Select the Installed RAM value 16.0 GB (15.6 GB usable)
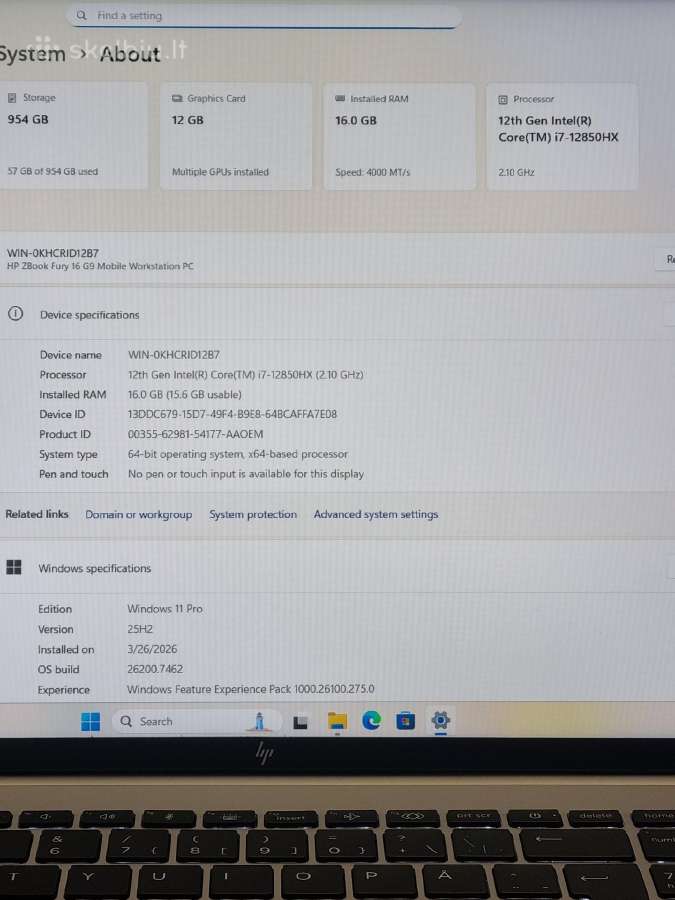 pos(185,394)
